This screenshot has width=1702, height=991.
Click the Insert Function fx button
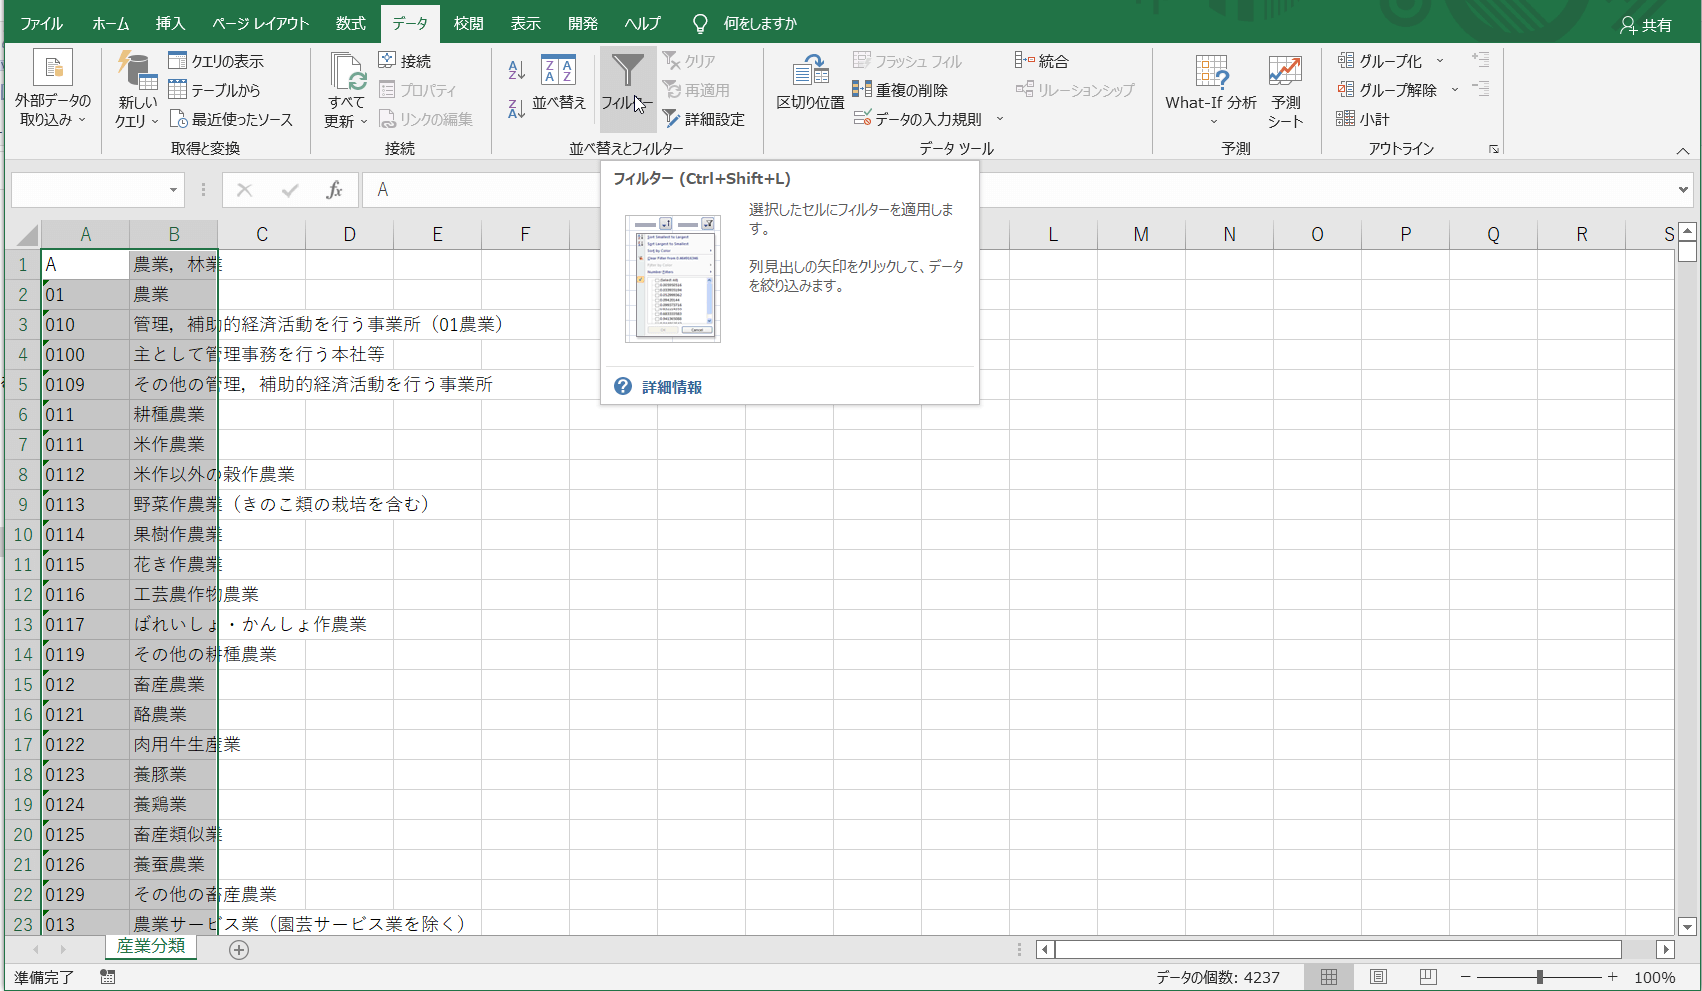(x=335, y=190)
